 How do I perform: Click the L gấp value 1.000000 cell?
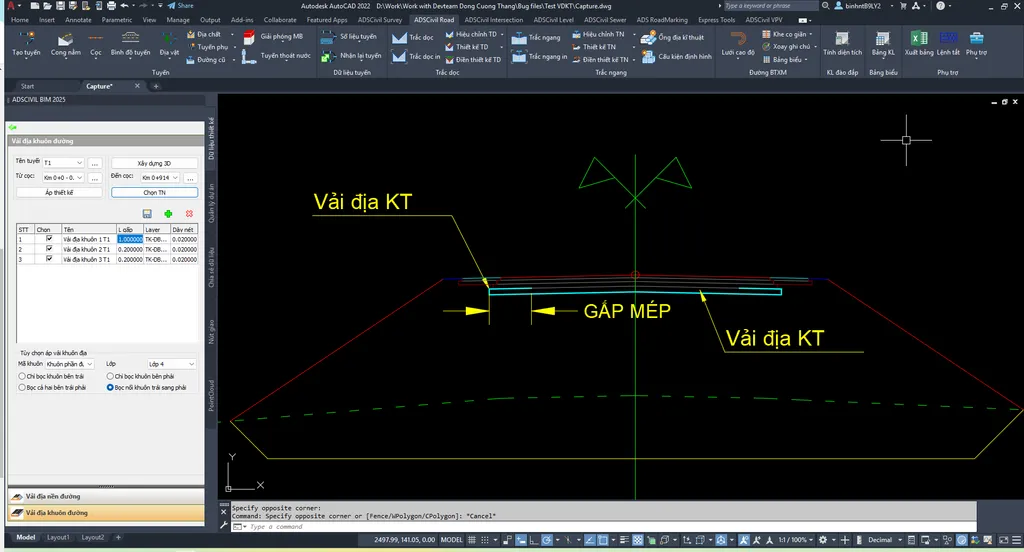[130, 239]
